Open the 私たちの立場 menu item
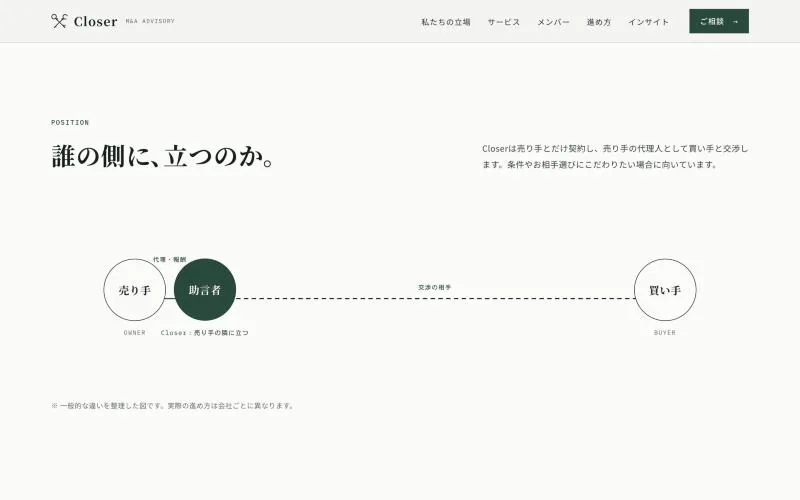 [x=446, y=22]
